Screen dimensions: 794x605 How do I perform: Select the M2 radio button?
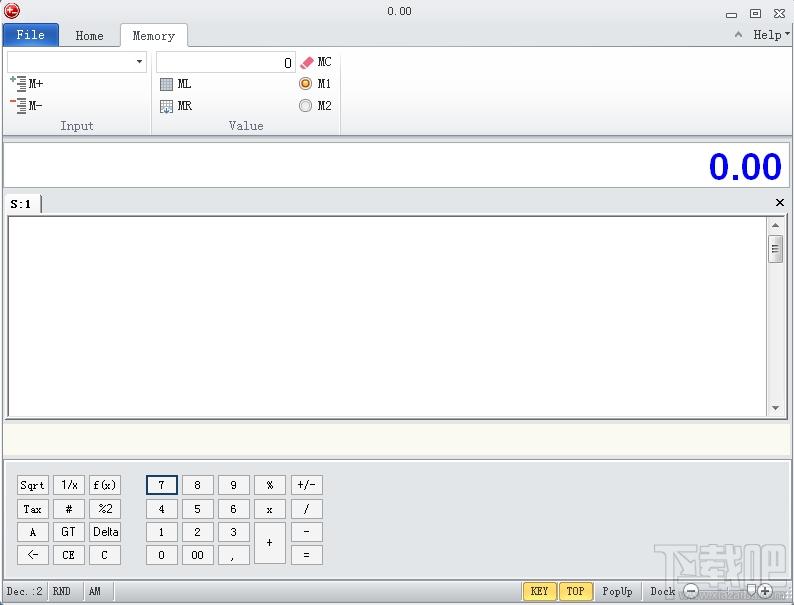tap(306, 106)
